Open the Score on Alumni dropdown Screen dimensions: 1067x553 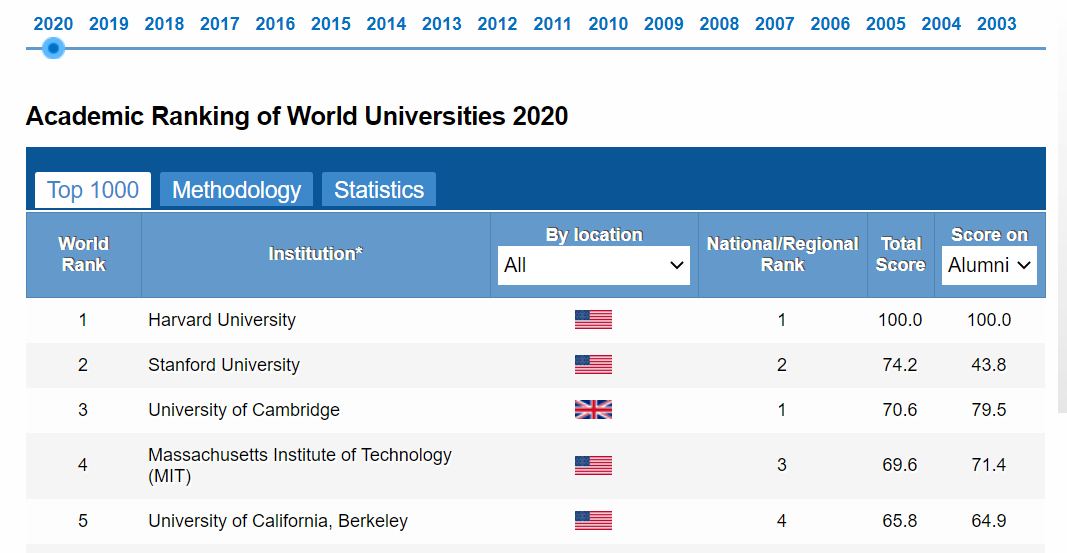[989, 265]
